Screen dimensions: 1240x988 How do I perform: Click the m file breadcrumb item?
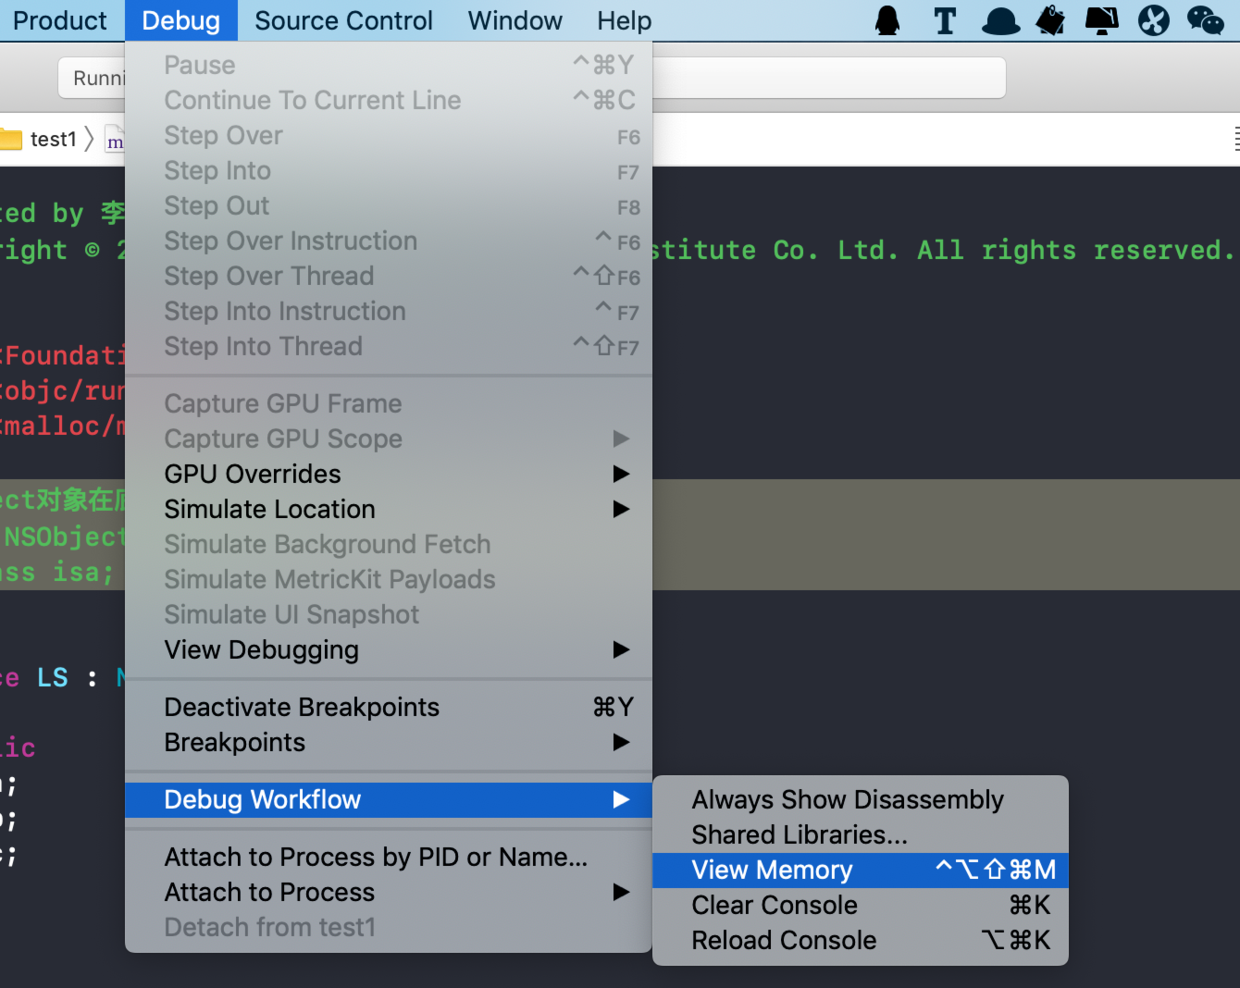tap(115, 140)
